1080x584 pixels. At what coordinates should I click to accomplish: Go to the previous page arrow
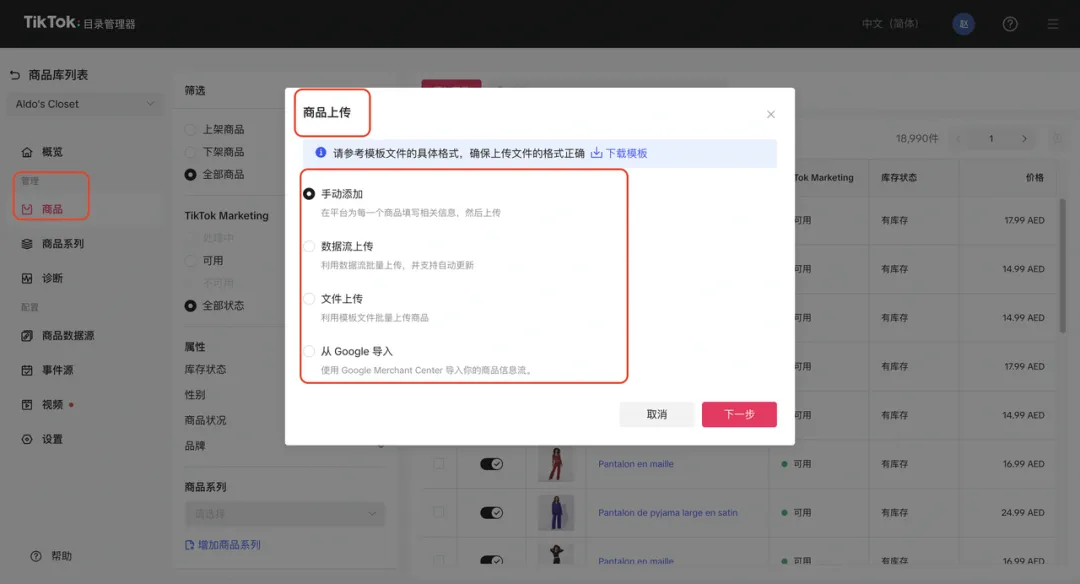point(958,138)
